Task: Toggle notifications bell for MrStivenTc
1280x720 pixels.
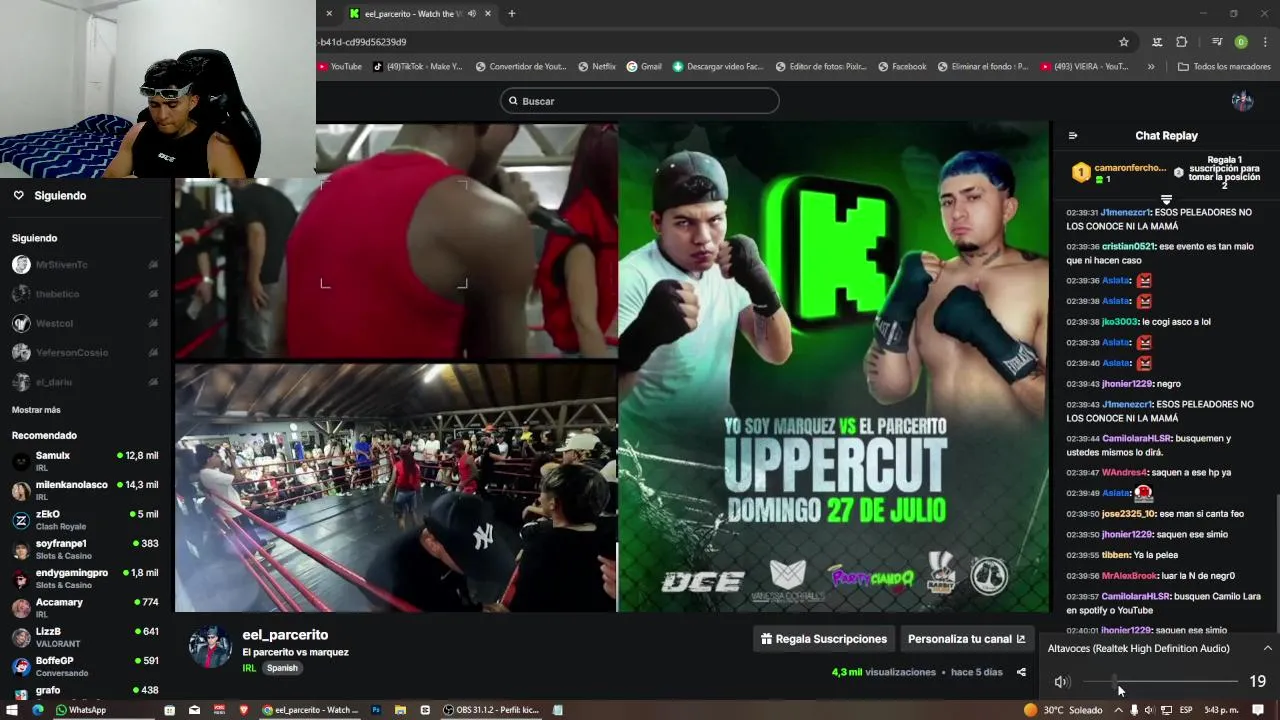Action: (x=153, y=265)
